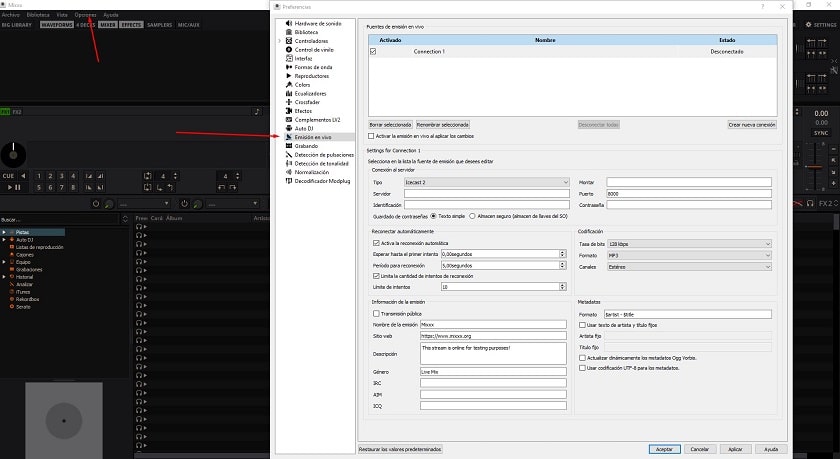Open Complementos LV2 preferences
This screenshot has width=840, height=459.
(317, 119)
